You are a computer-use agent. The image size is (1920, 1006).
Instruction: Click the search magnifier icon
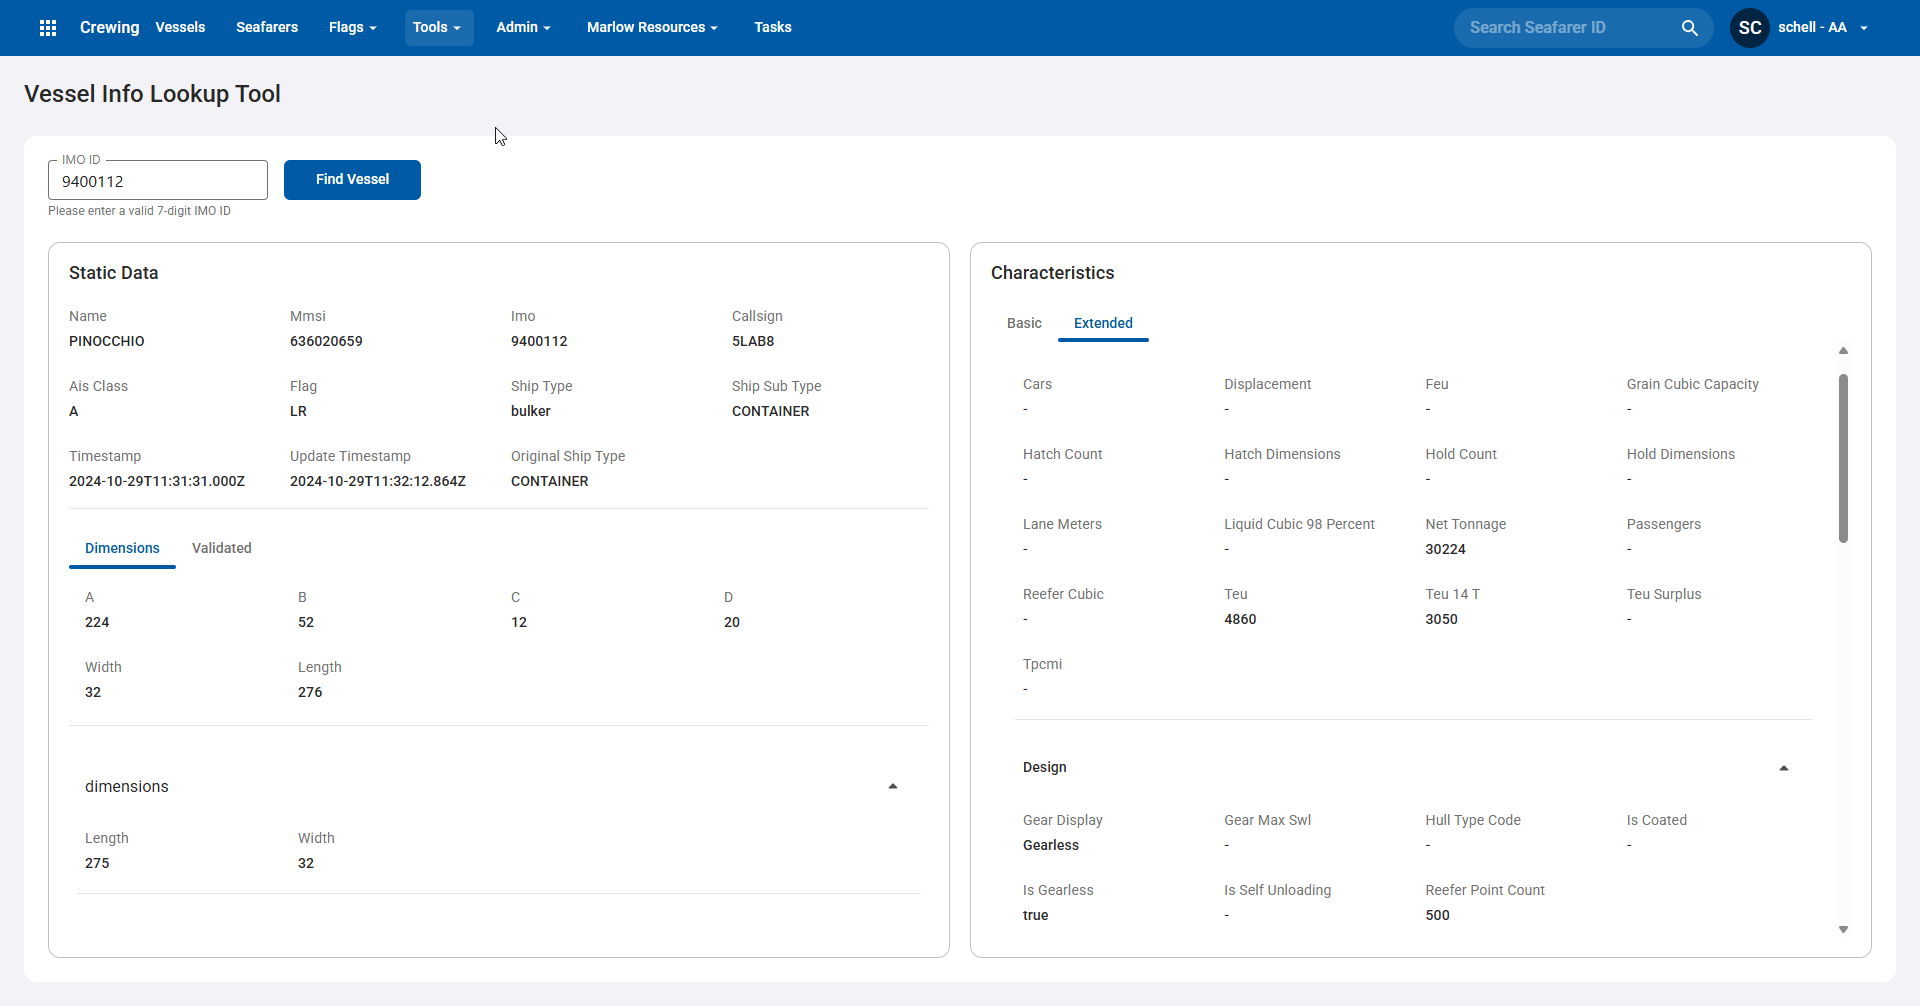pyautogui.click(x=1689, y=28)
